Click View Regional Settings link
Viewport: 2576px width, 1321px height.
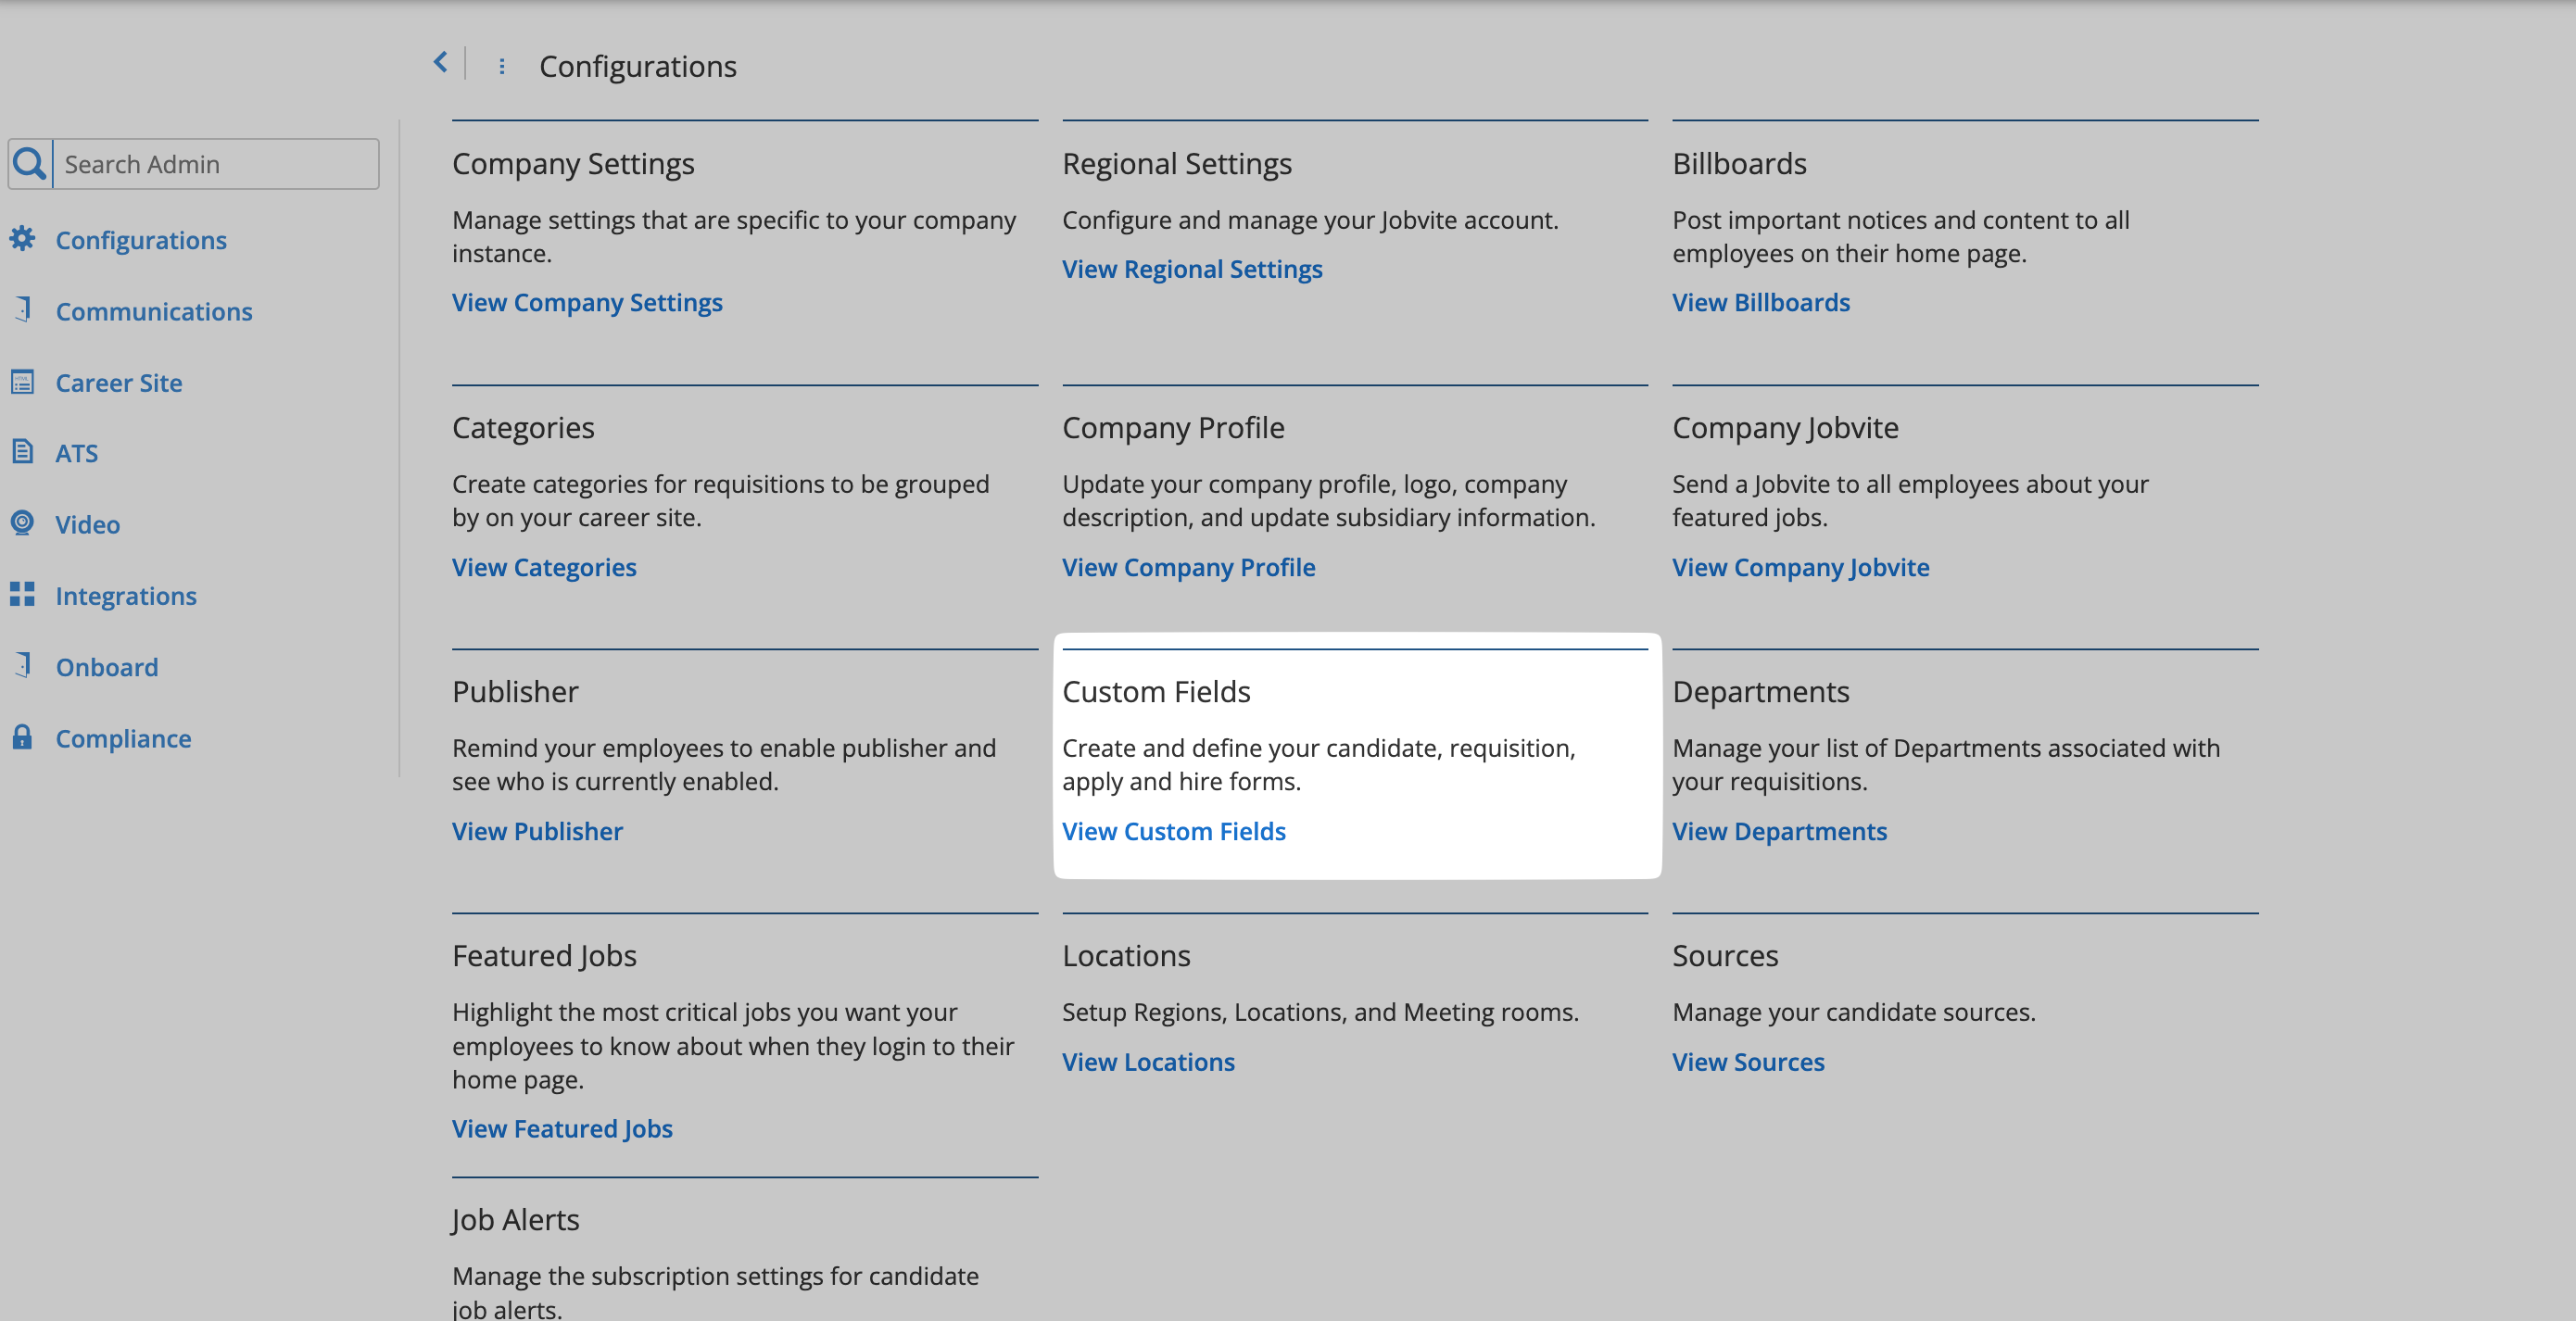click(x=1192, y=269)
